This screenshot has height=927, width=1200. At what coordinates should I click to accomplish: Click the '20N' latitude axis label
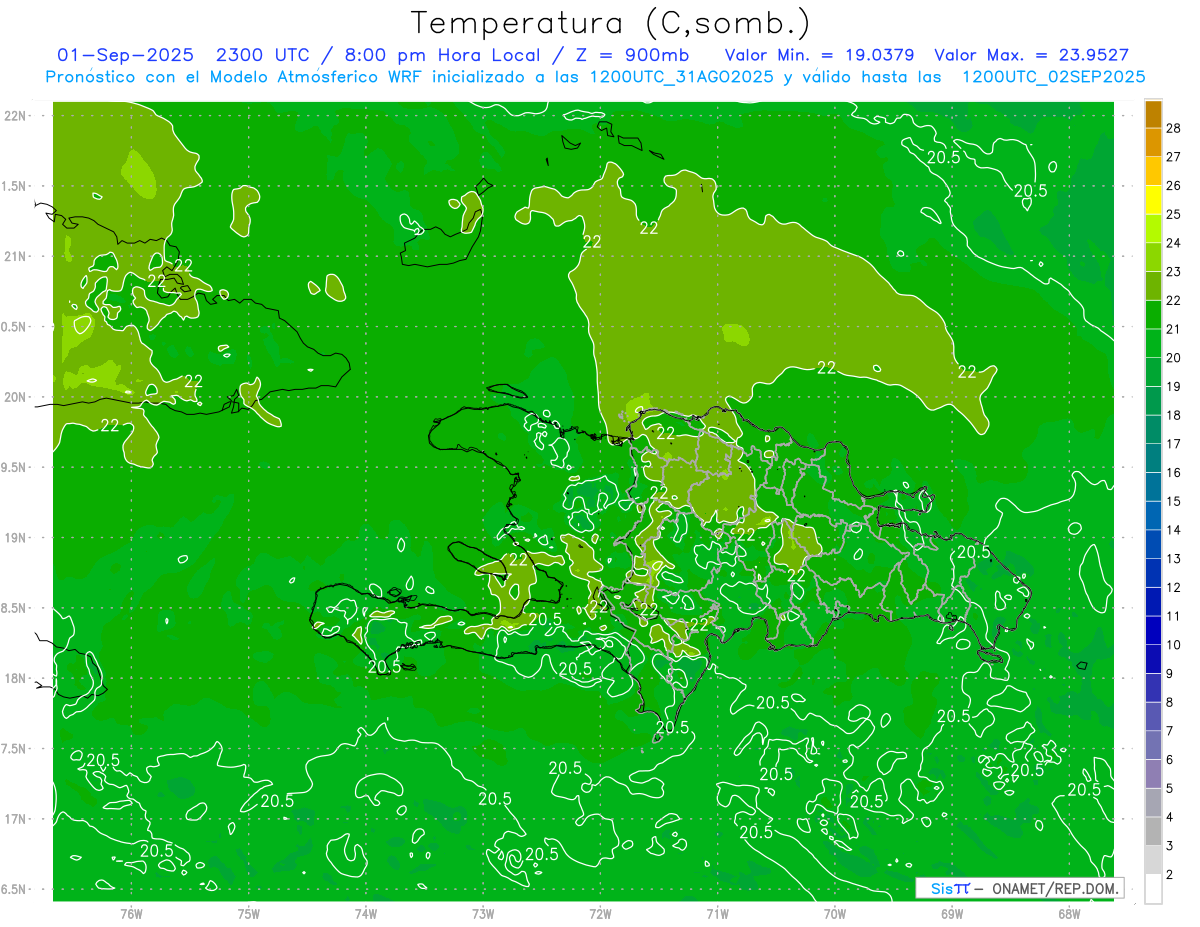(x=14, y=397)
